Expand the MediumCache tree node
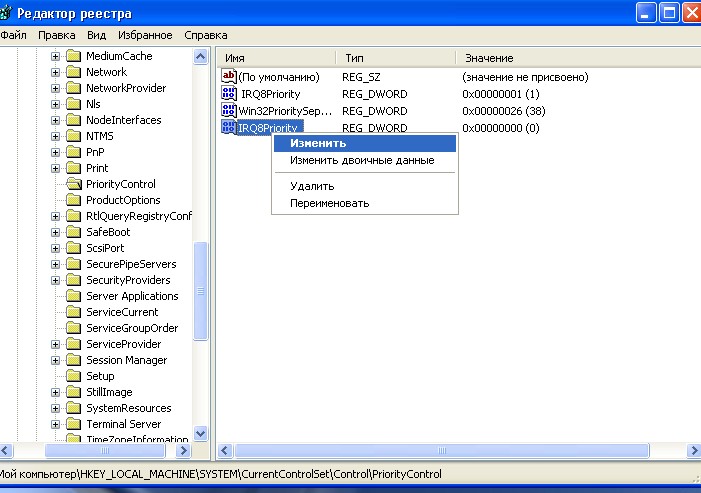This screenshot has height=493, width=701. click(x=55, y=56)
